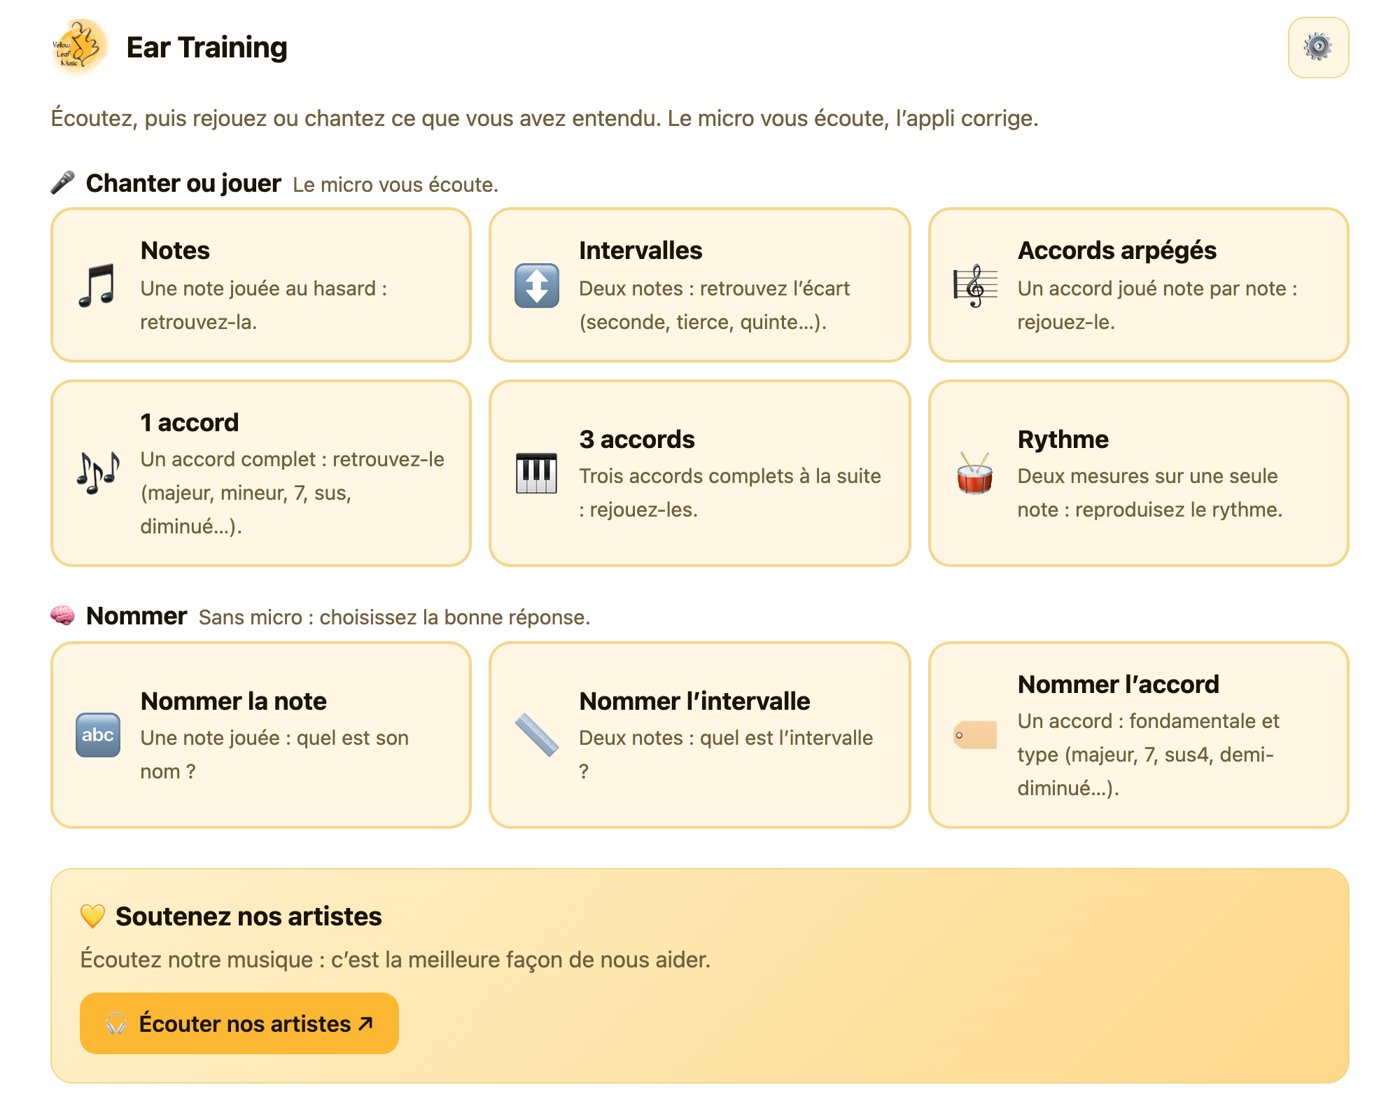1400x1113 pixels.
Task: Click the ruler icon for Nommer l'intervalle
Action: point(536,735)
